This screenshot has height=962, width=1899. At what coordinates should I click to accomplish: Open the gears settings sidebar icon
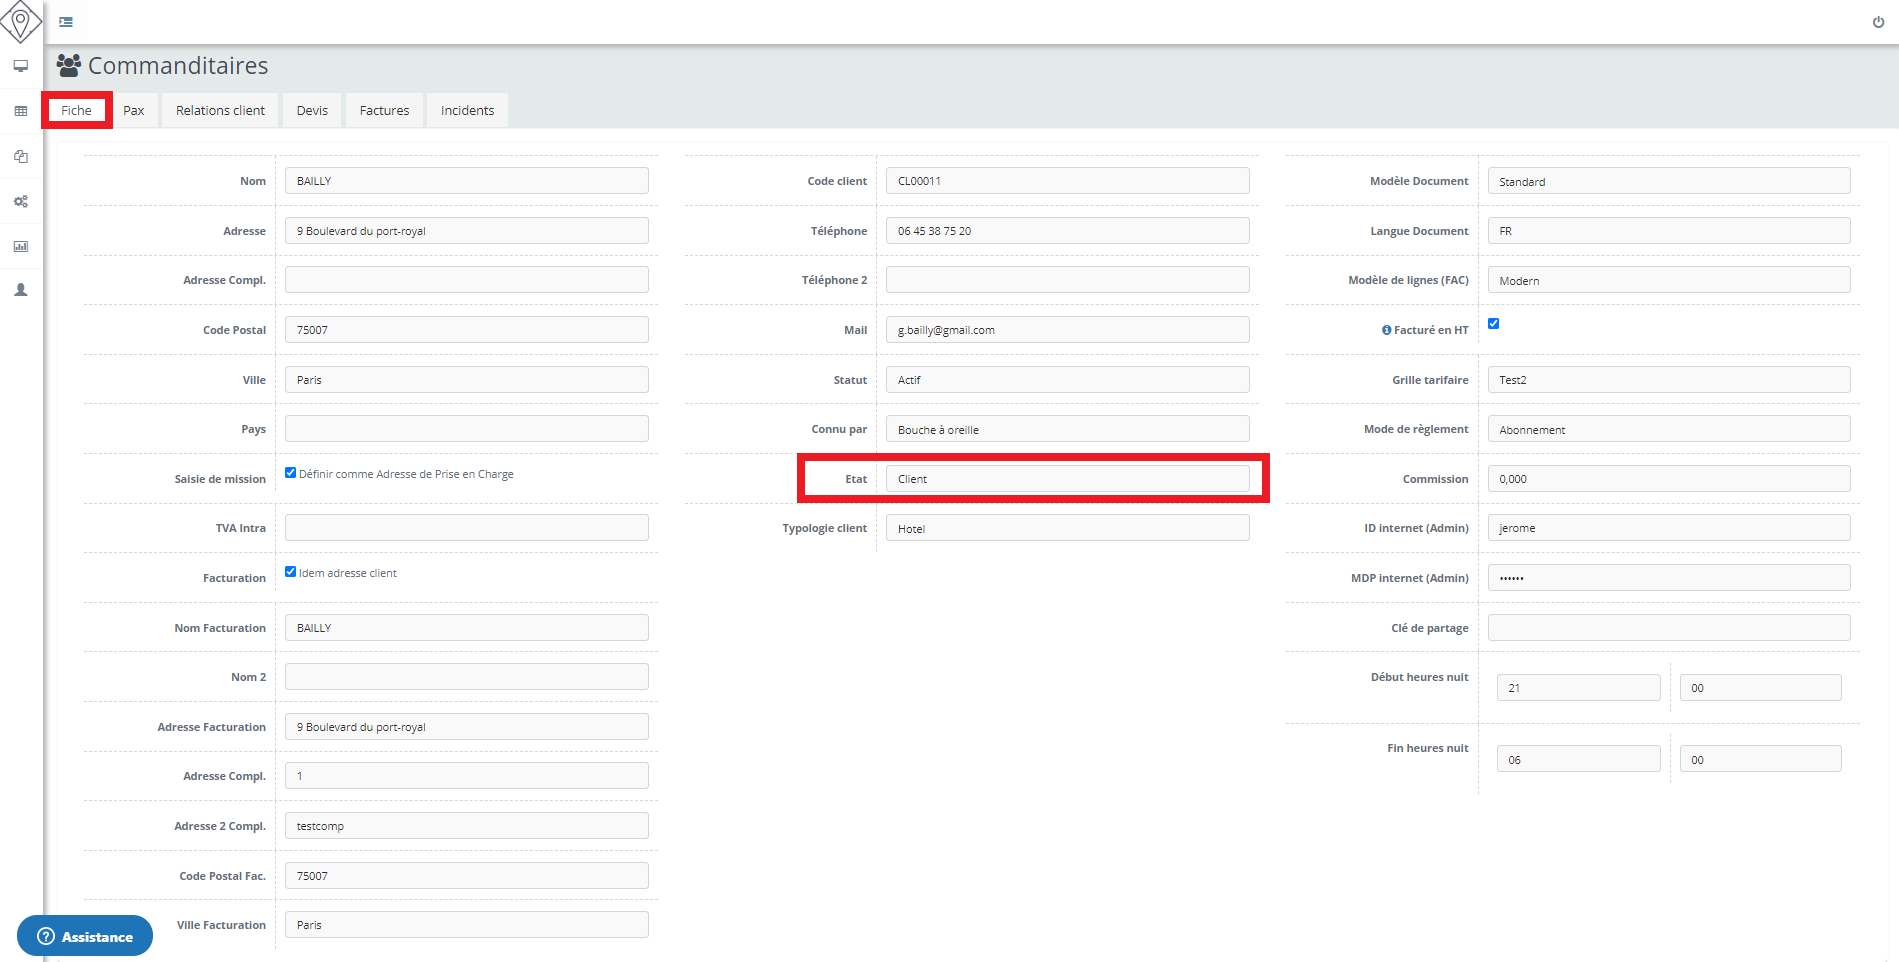(x=20, y=201)
